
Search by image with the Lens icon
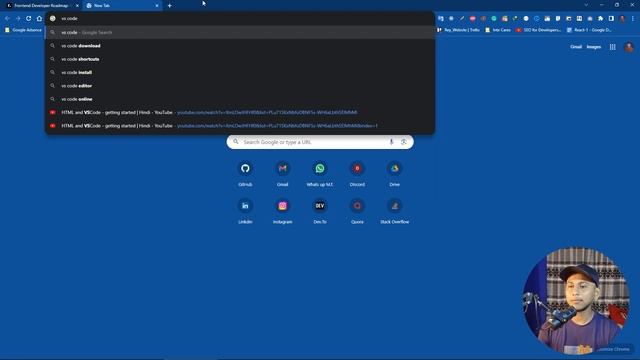pos(404,142)
